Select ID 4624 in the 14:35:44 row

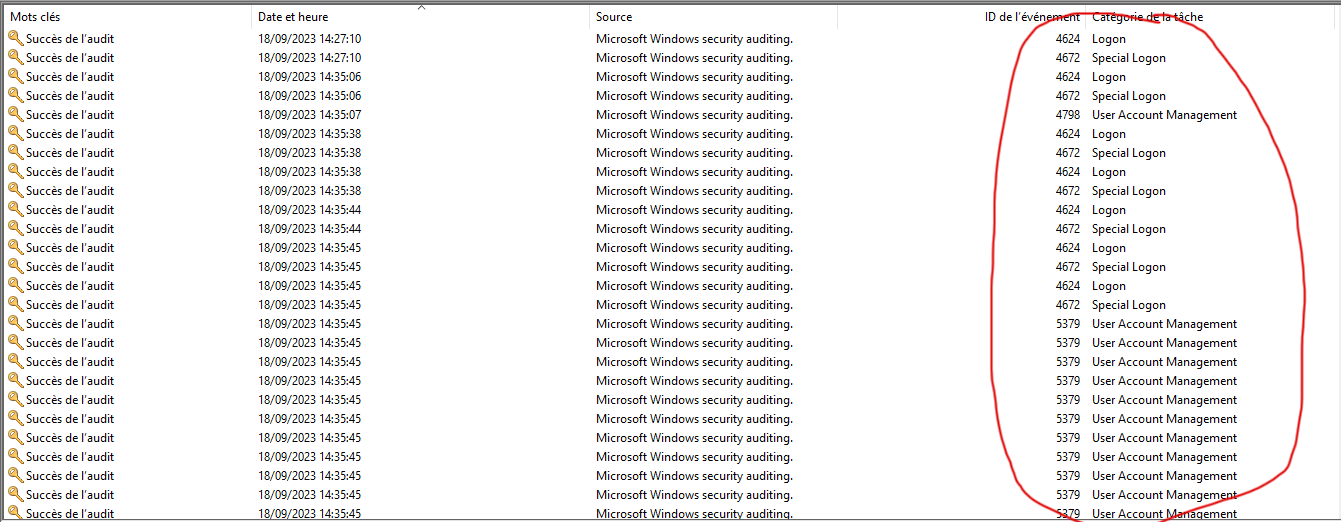(x=1067, y=210)
